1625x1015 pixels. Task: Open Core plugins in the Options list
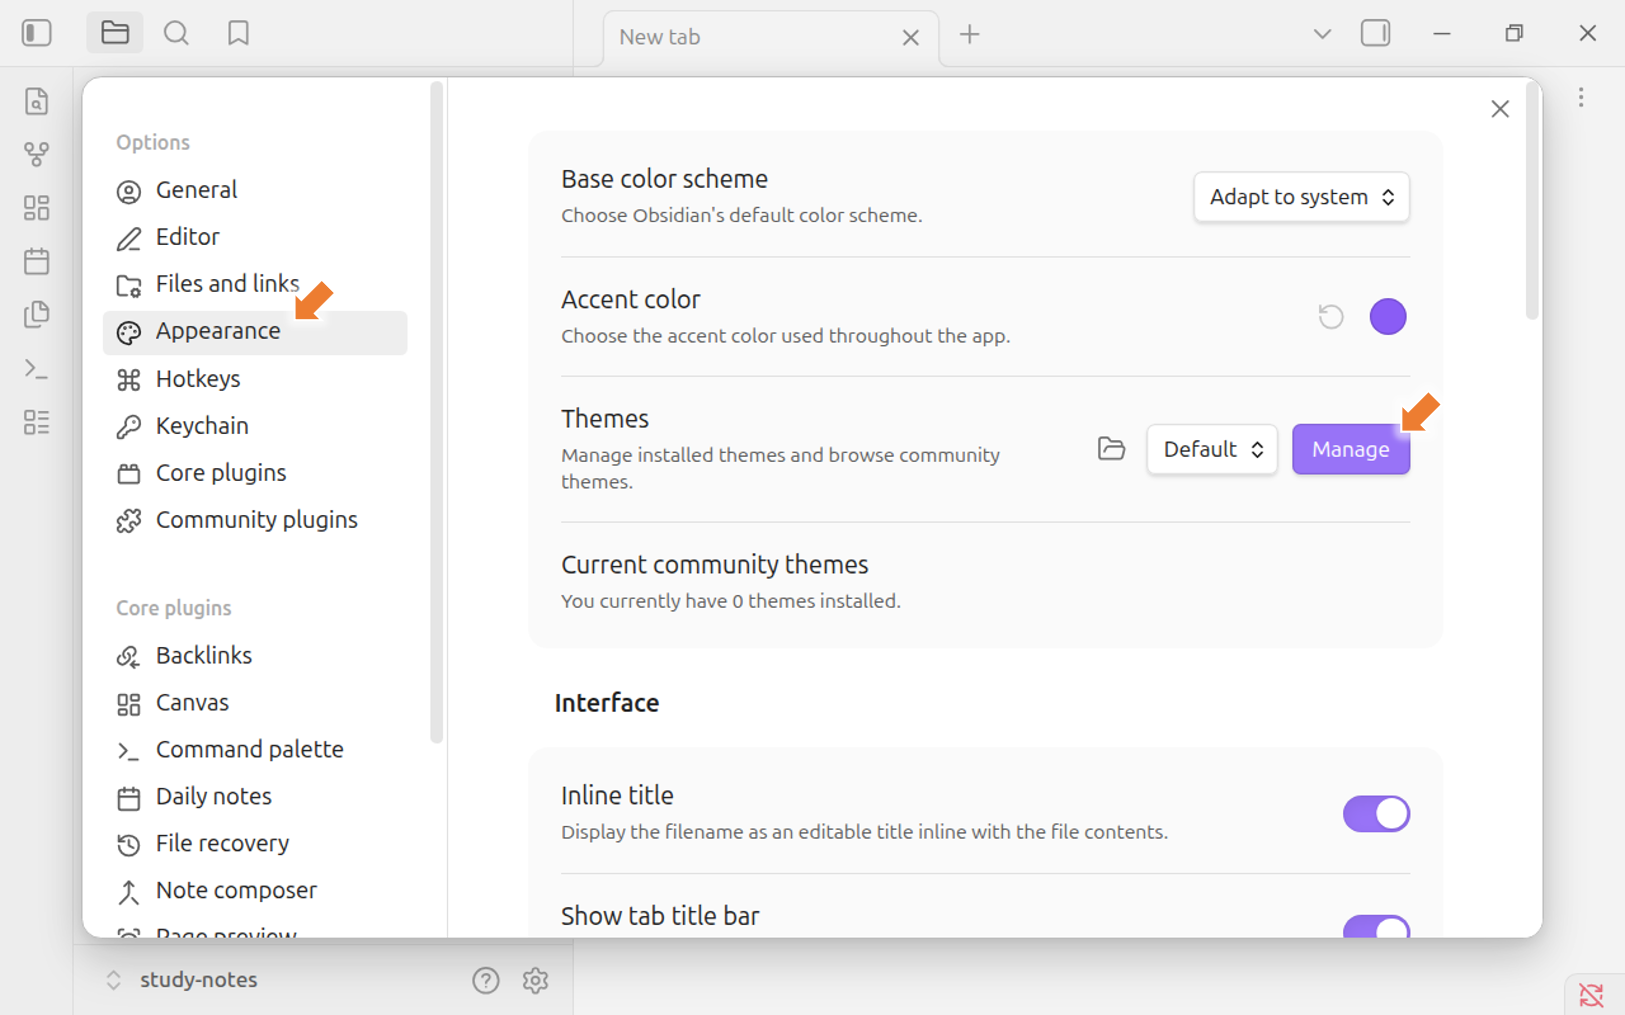tap(255, 473)
